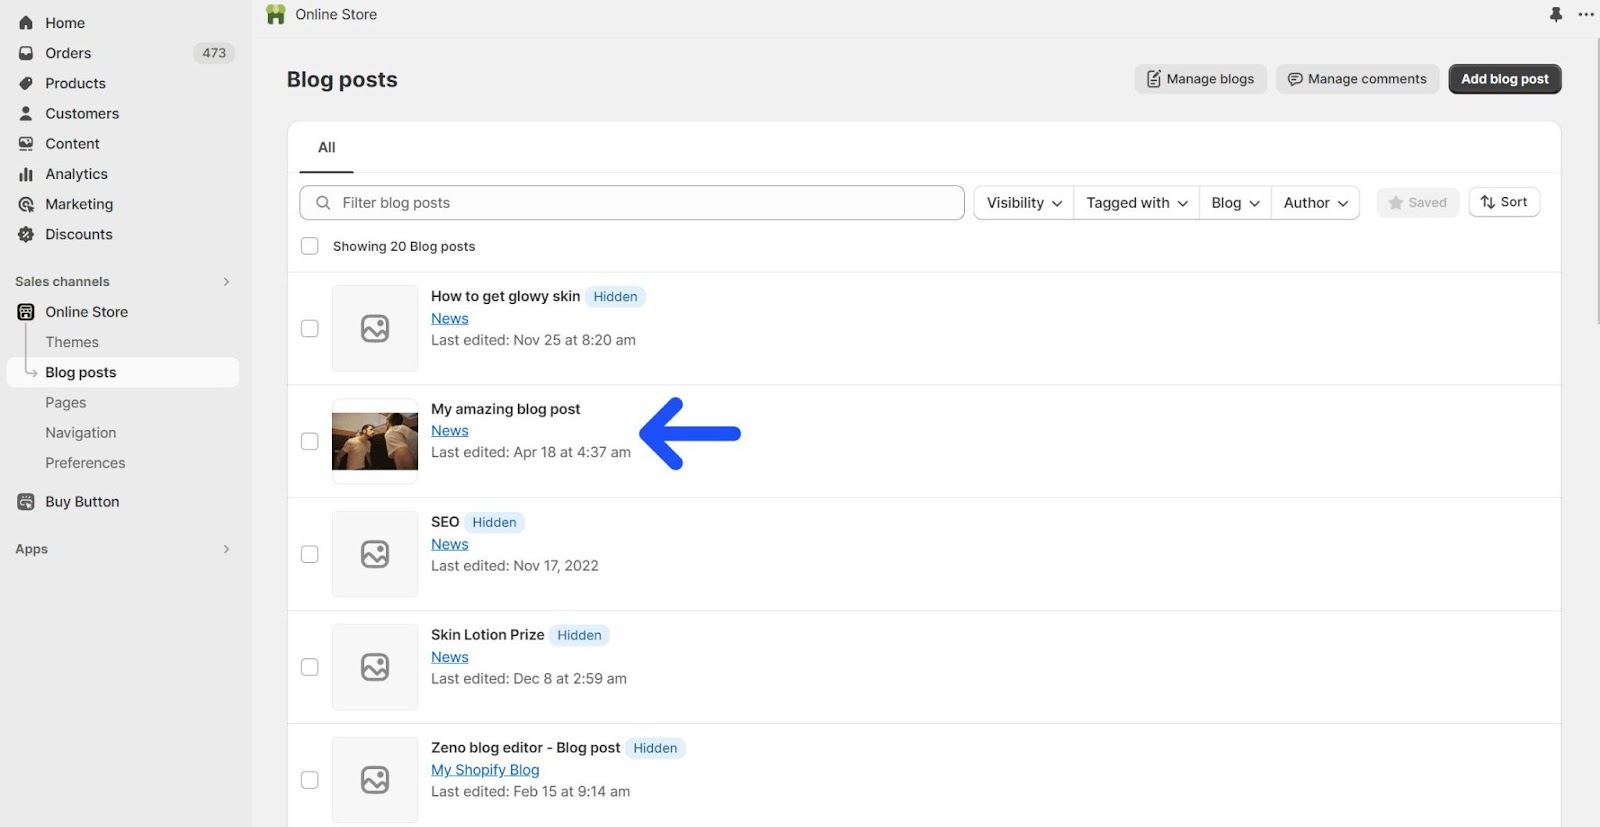Click the Orders count badge 473
Viewport: 1600px width, 827px height.
[214, 53]
